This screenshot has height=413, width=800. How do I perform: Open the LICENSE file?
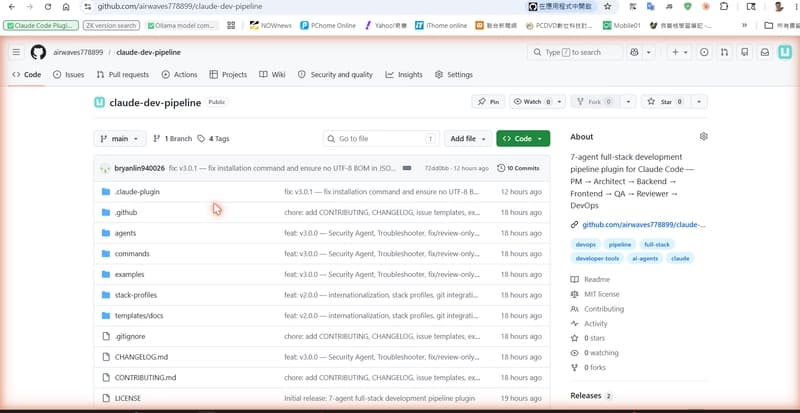[x=128, y=398]
